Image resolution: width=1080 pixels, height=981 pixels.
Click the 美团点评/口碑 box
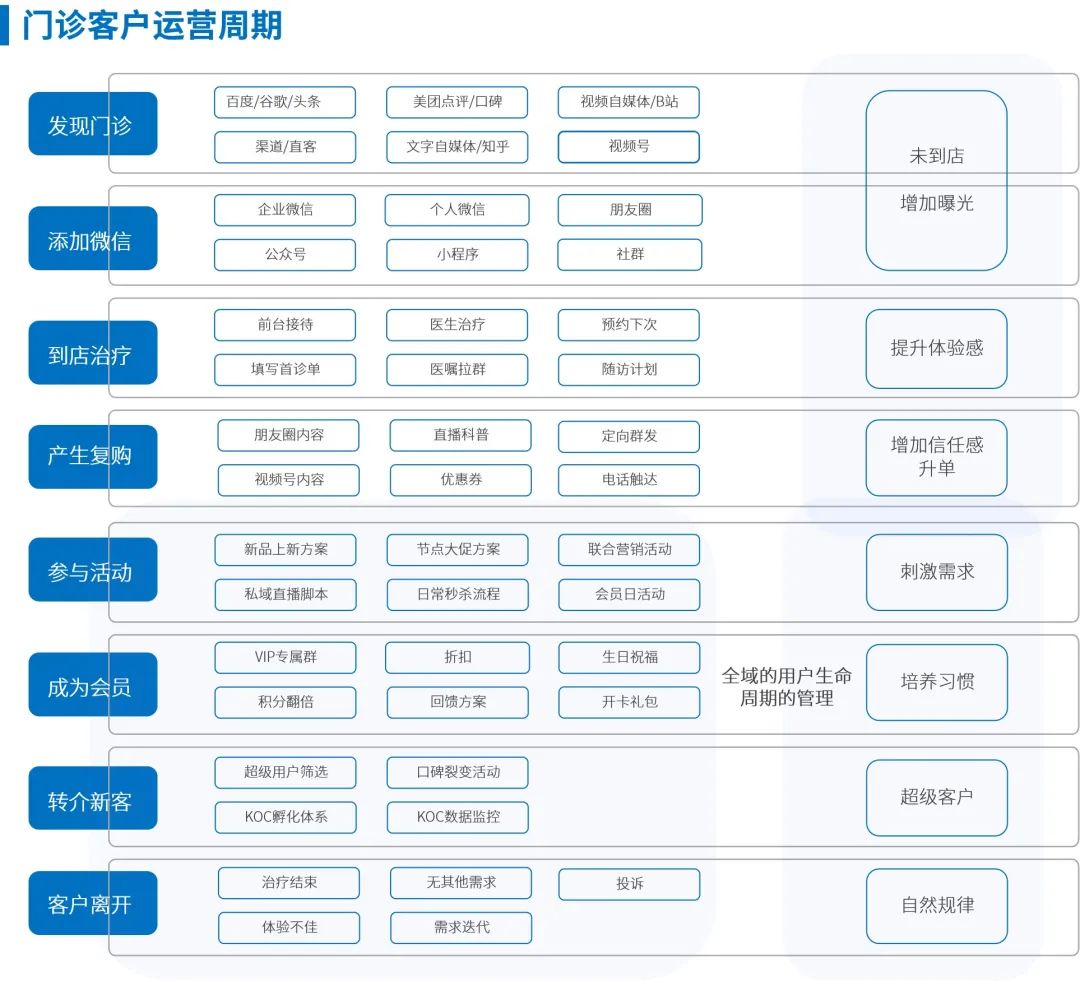[457, 102]
